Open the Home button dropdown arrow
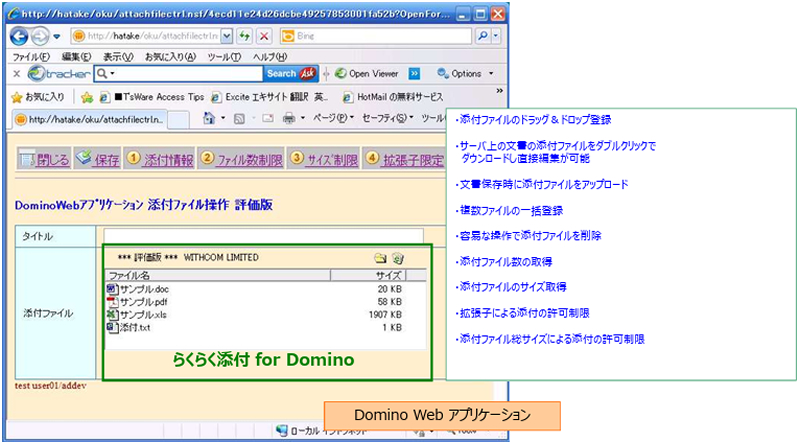This screenshot has height=442, width=800. pyautogui.click(x=223, y=118)
